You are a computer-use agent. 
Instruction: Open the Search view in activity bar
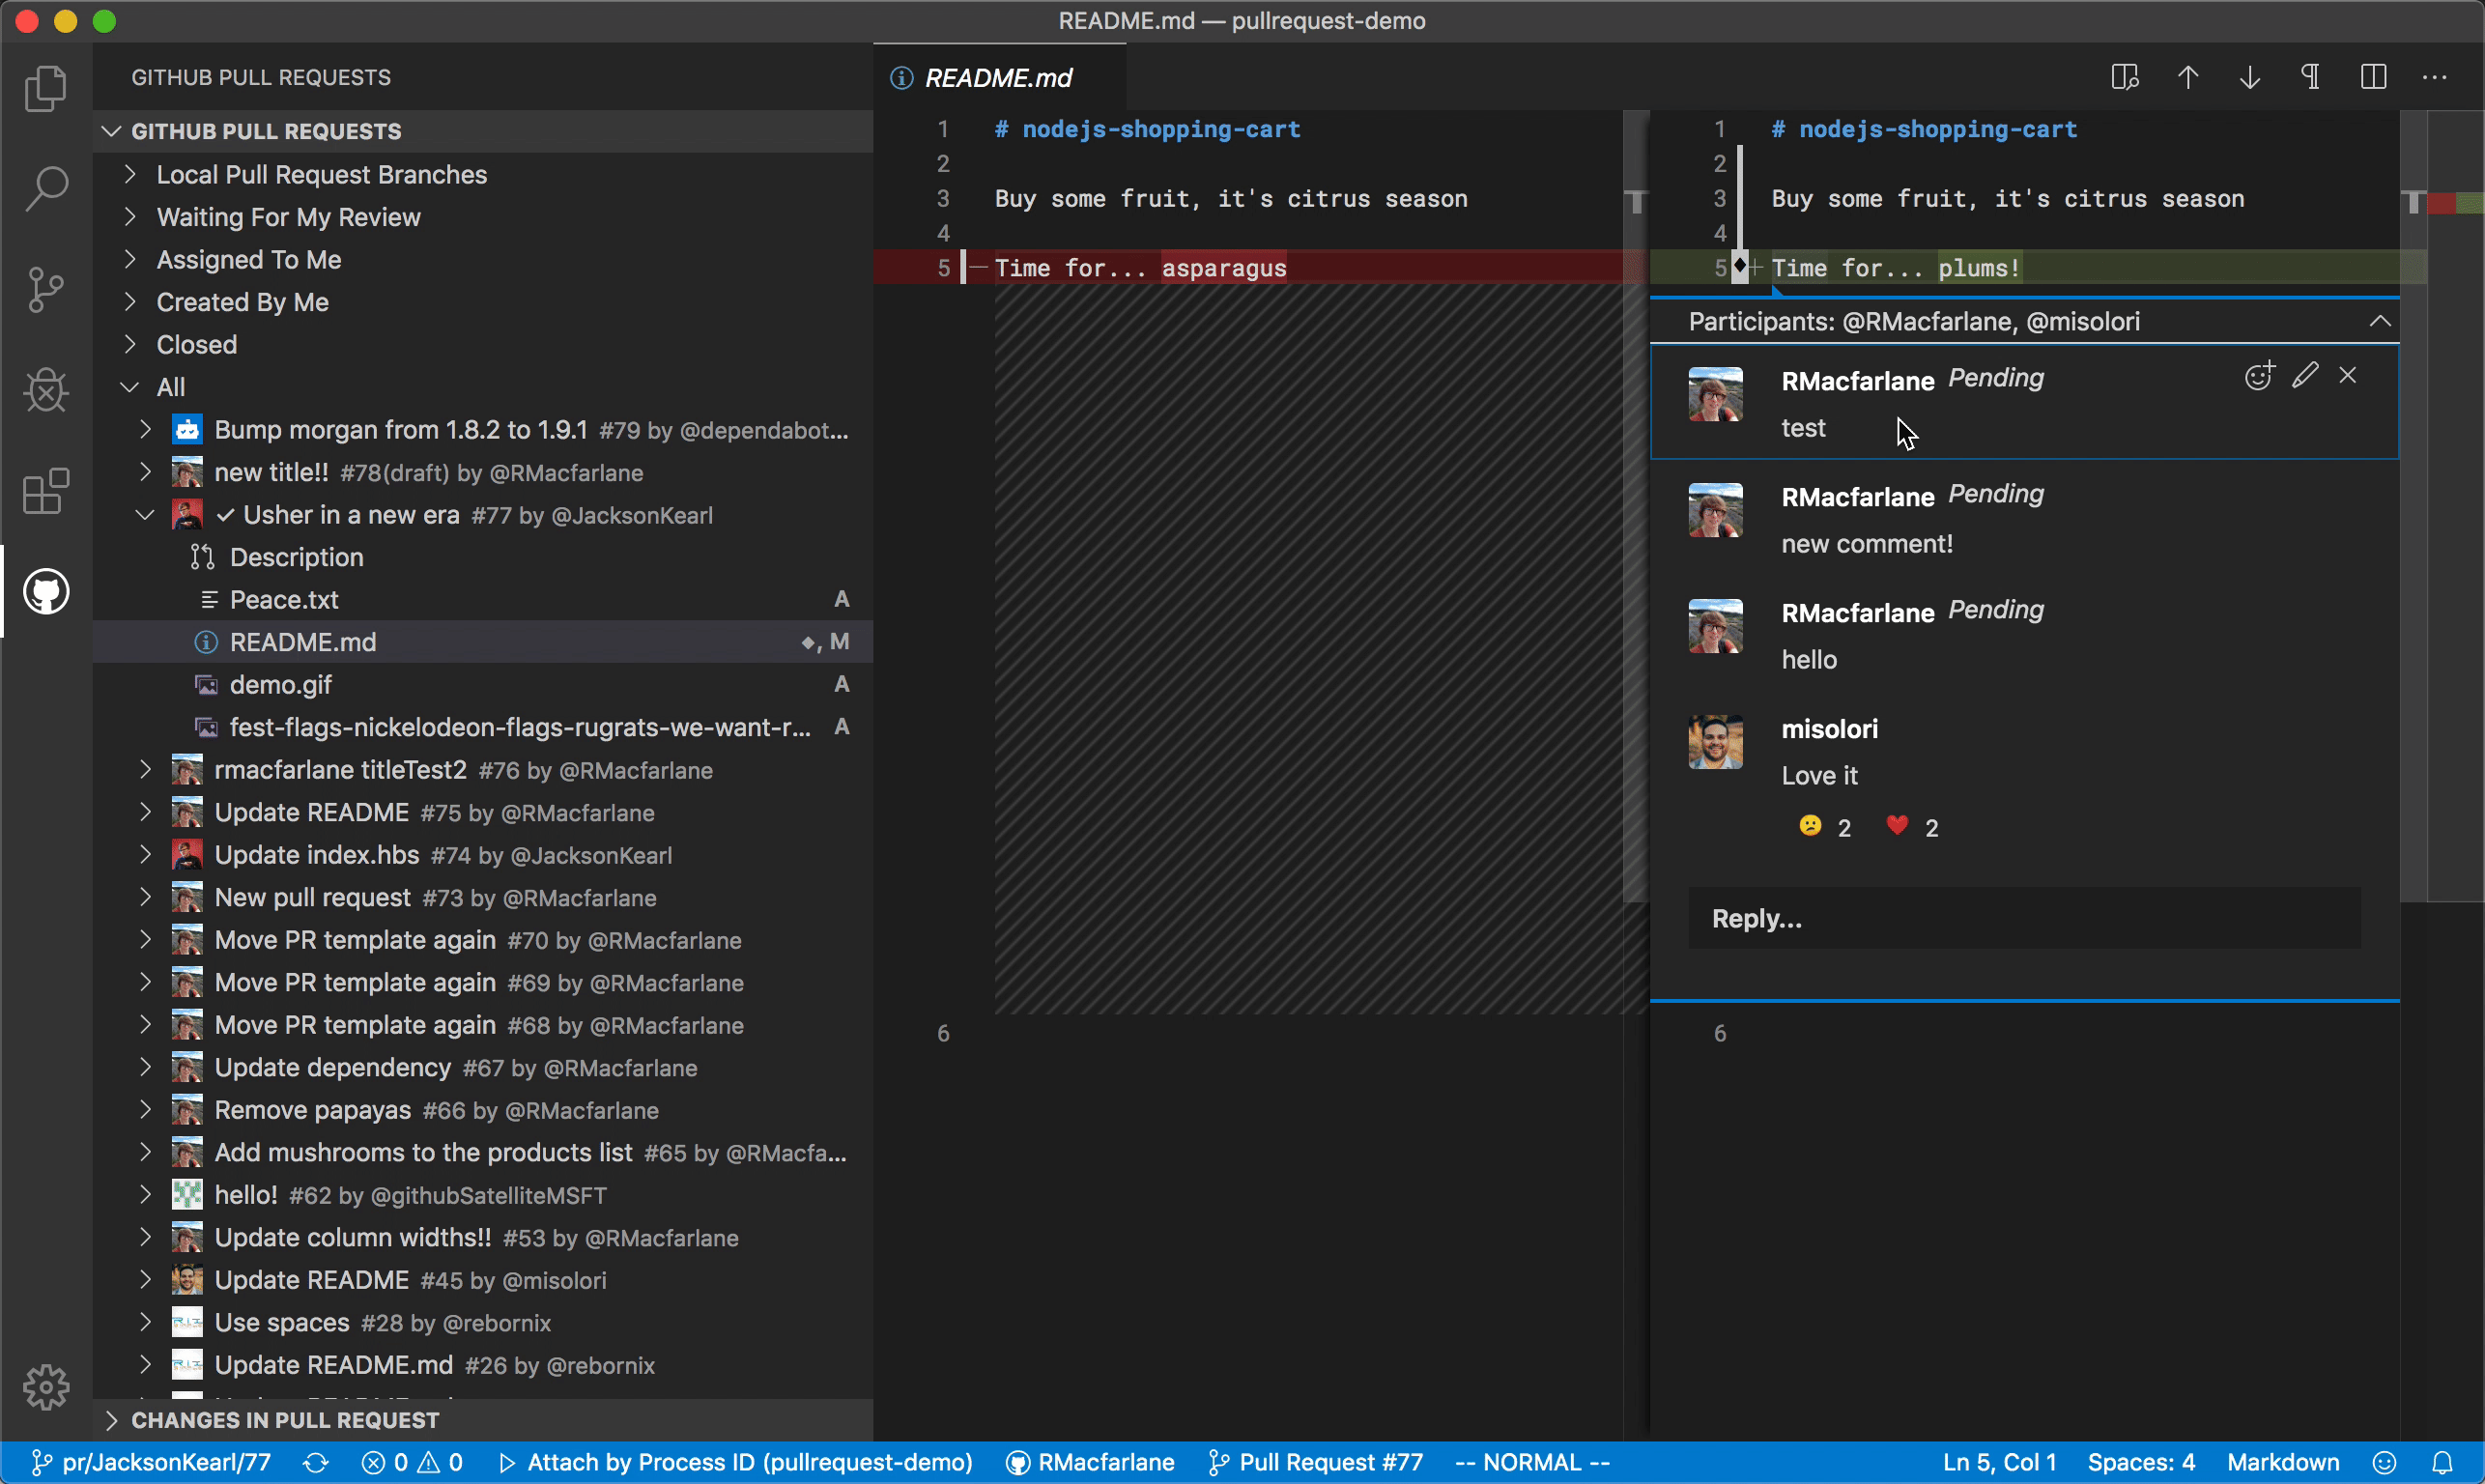[x=46, y=189]
